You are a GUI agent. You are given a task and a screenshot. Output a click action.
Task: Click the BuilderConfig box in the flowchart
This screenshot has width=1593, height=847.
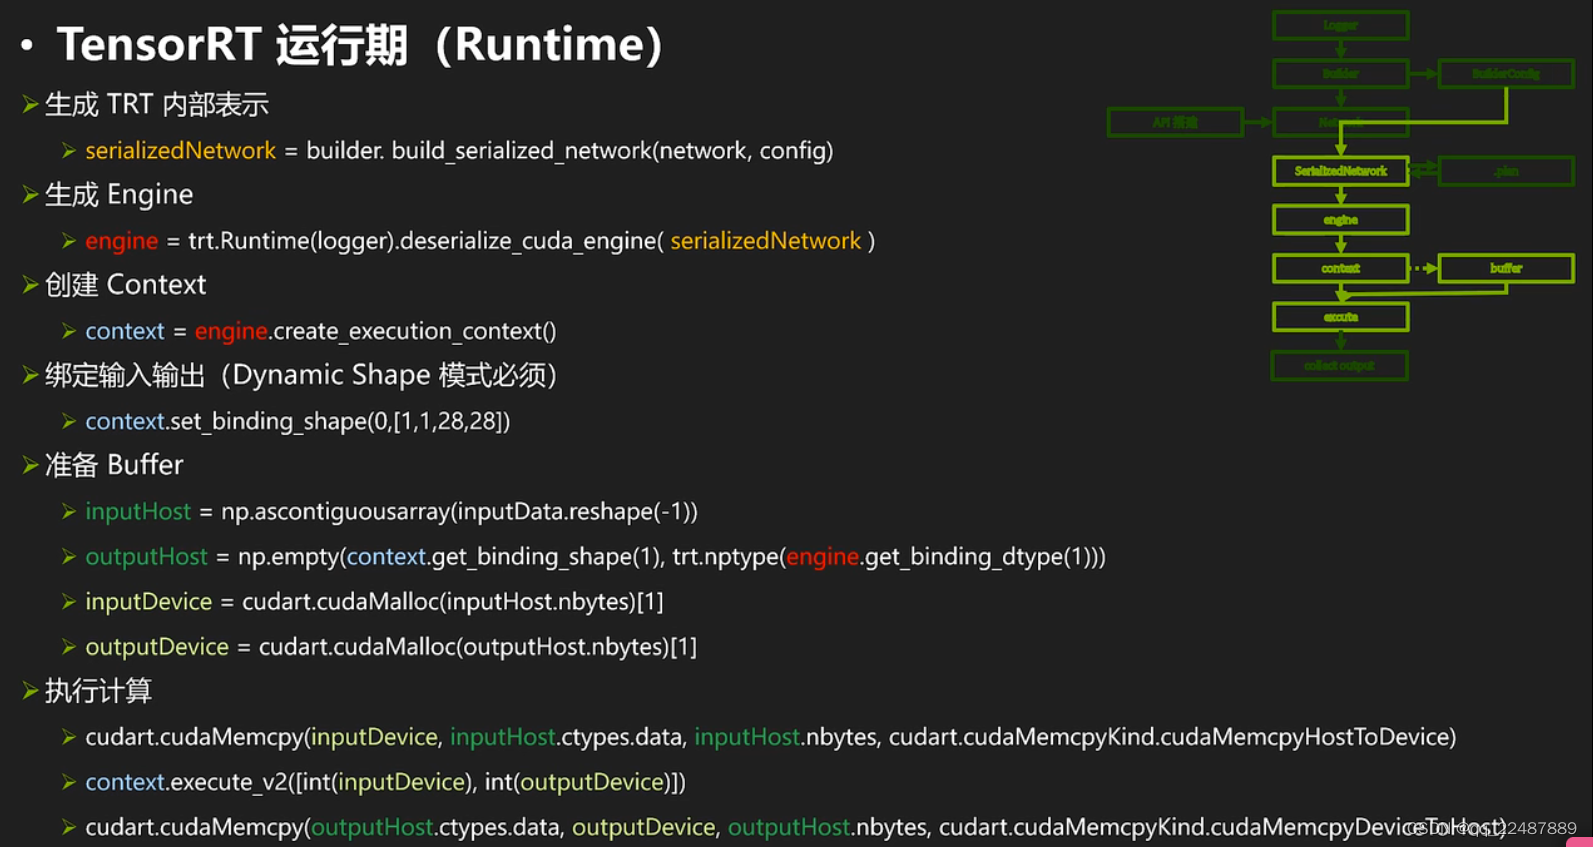[x=1506, y=73]
